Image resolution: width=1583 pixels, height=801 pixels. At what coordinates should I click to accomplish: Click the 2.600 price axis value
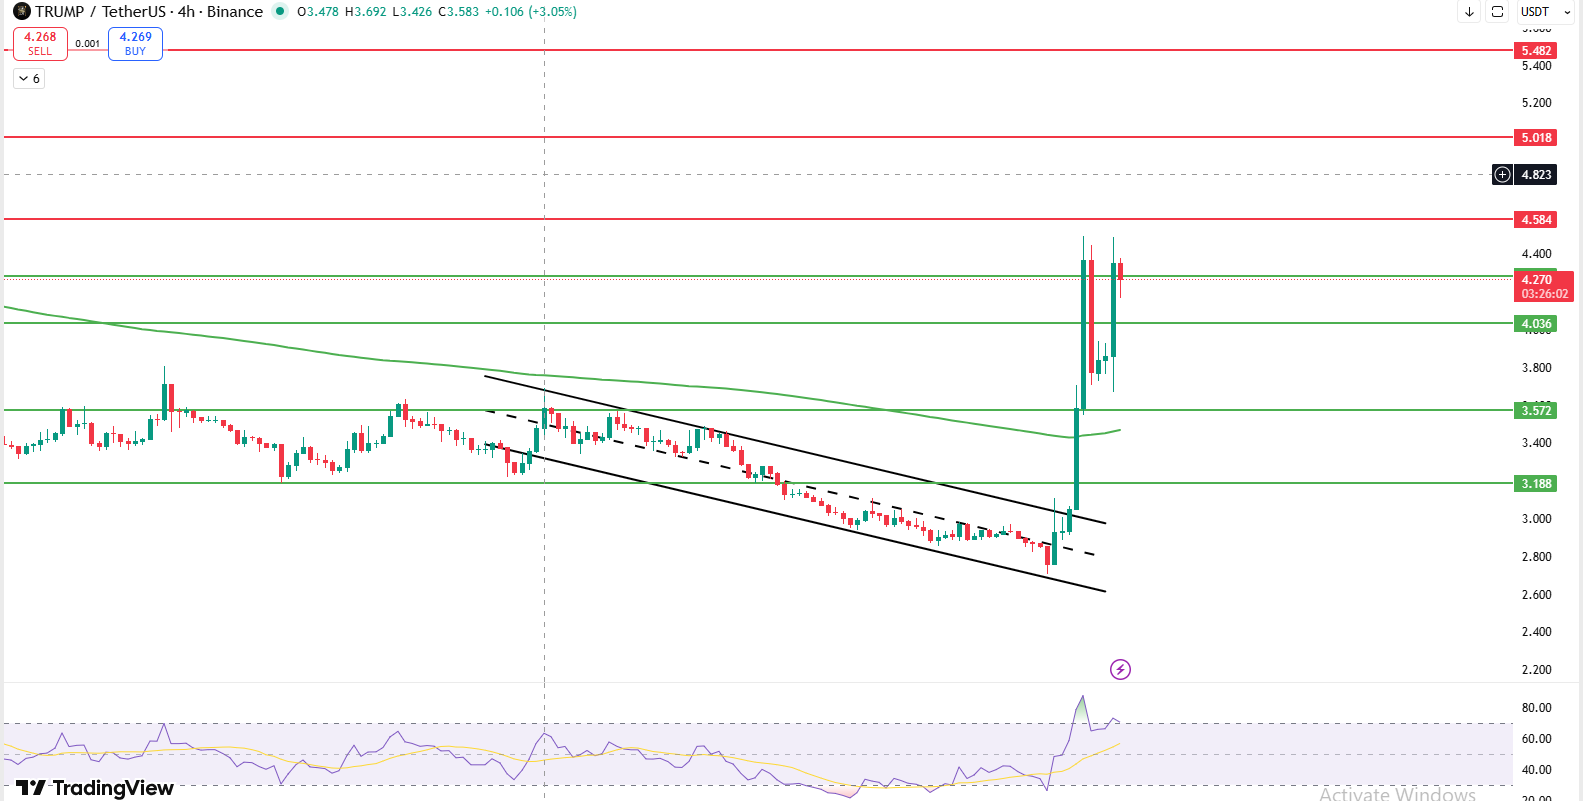point(1536,595)
